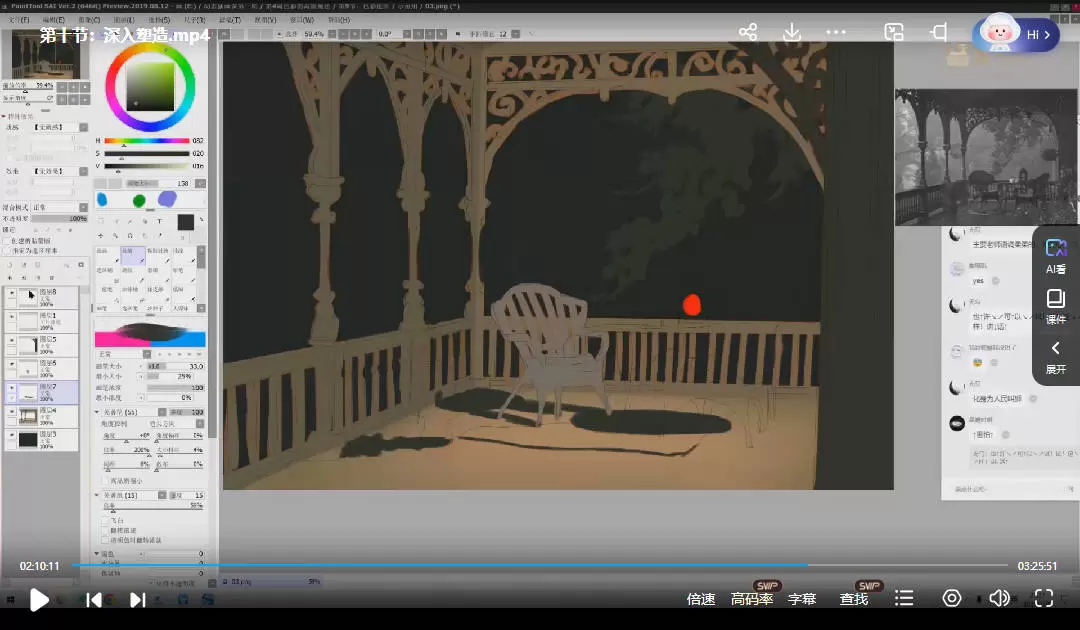Open the 编辑(E) menu
The image size is (1080, 630).
54,20
